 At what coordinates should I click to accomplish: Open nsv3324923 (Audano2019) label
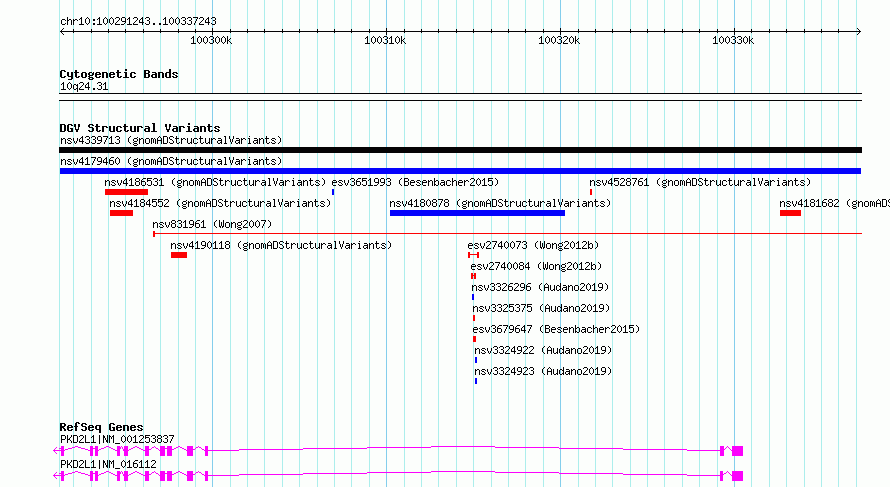(x=543, y=371)
